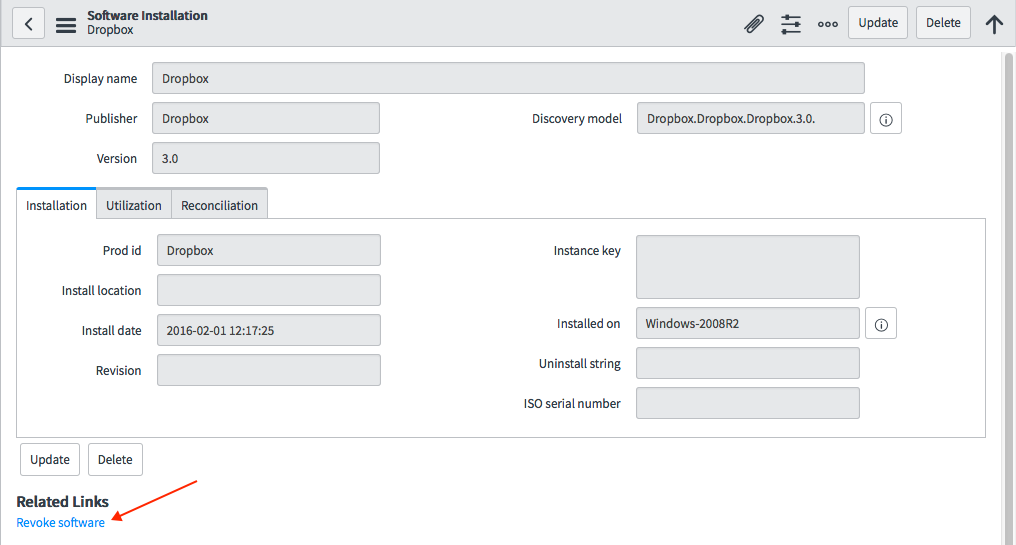Click the Install location label
This screenshot has height=545, width=1016.
click(x=101, y=290)
